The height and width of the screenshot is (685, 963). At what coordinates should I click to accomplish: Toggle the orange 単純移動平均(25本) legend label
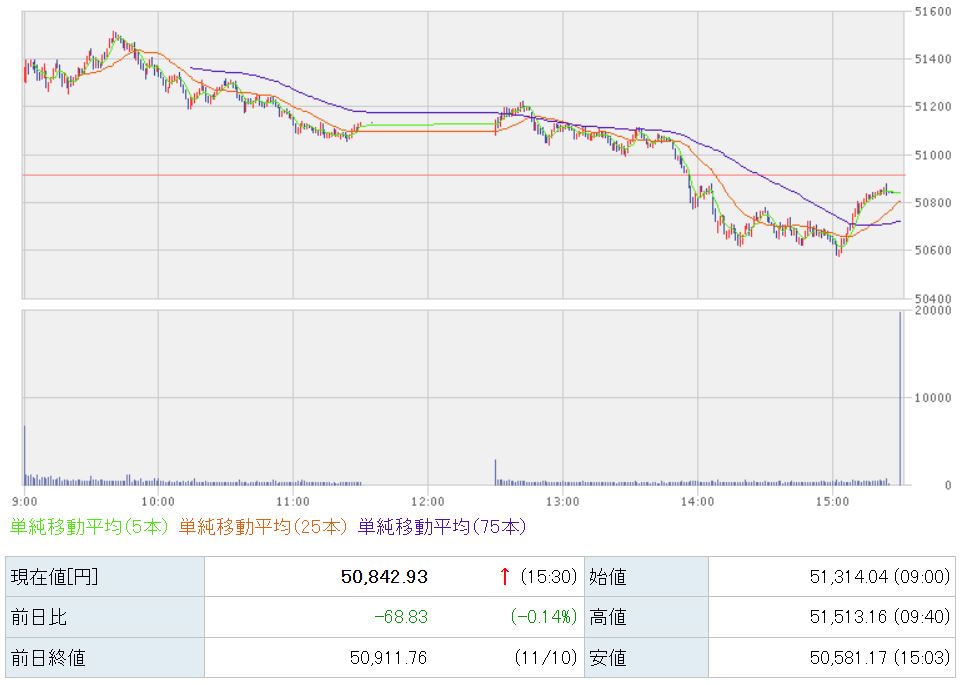coord(264,526)
